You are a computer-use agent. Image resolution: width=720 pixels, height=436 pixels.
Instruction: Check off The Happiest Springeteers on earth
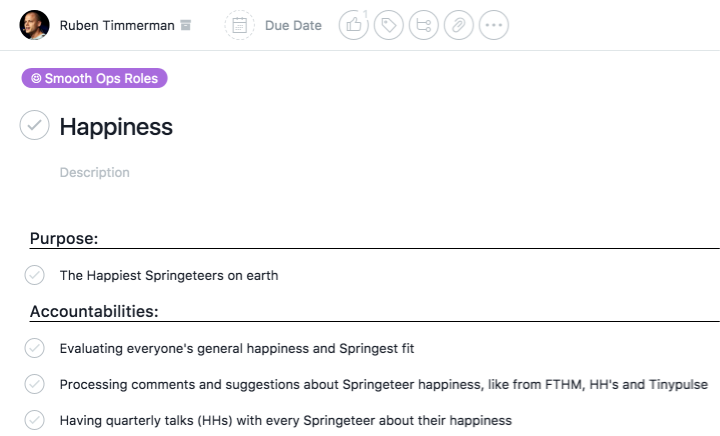[x=34, y=275]
